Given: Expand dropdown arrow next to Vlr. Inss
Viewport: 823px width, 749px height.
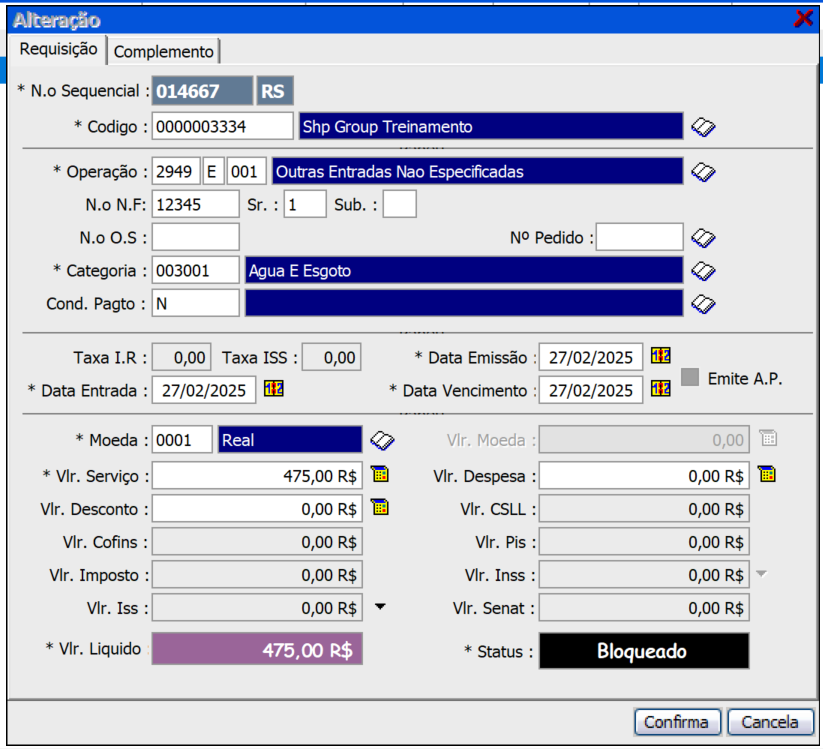Looking at the screenshot, I should coord(762,574).
